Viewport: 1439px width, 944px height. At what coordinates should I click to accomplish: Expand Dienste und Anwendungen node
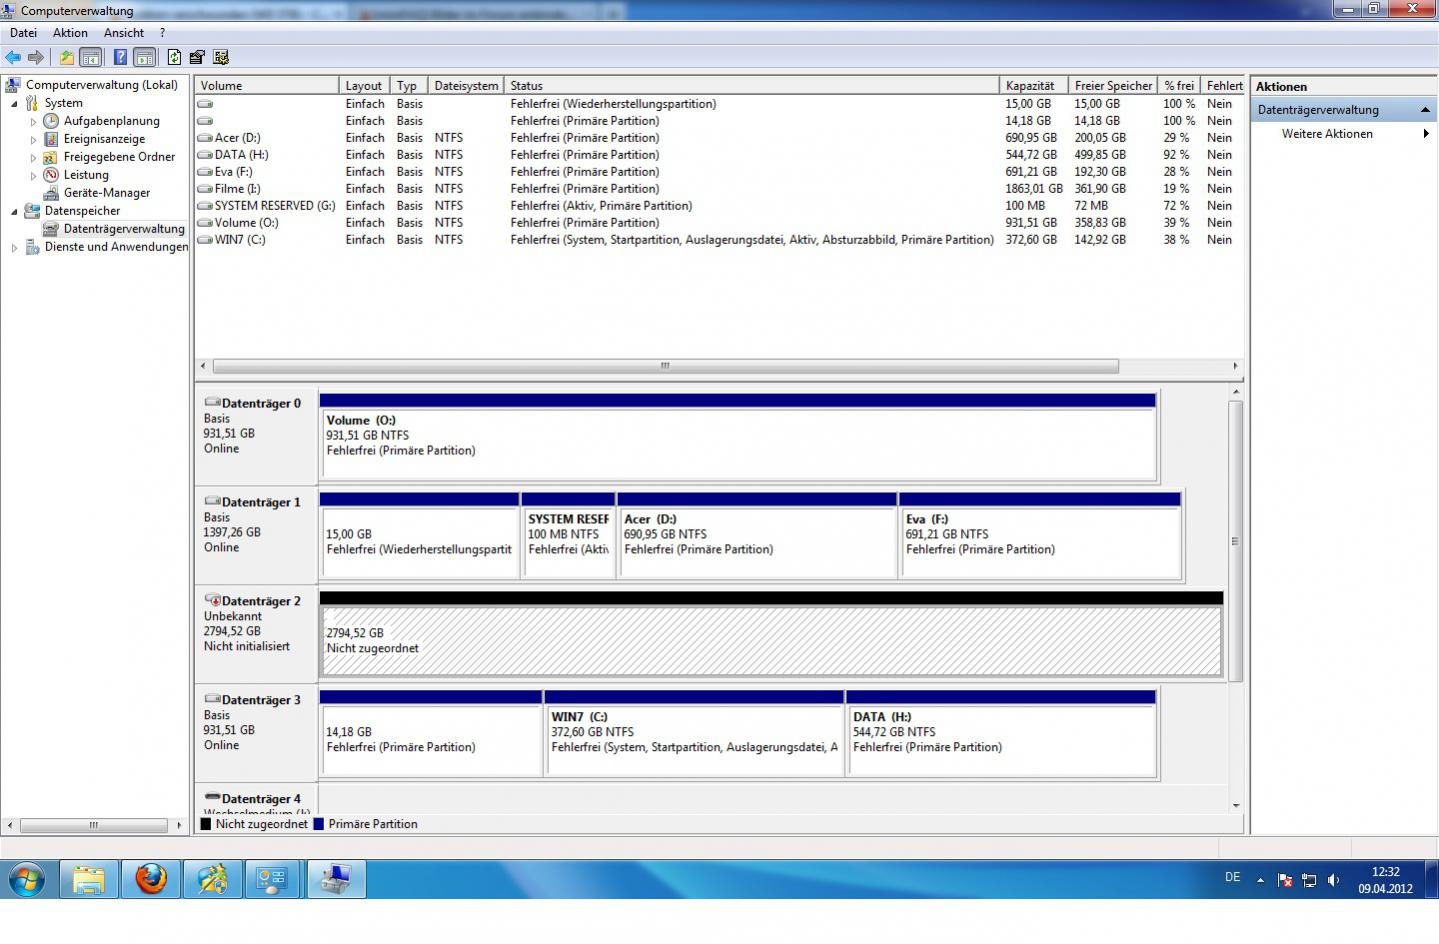14,247
